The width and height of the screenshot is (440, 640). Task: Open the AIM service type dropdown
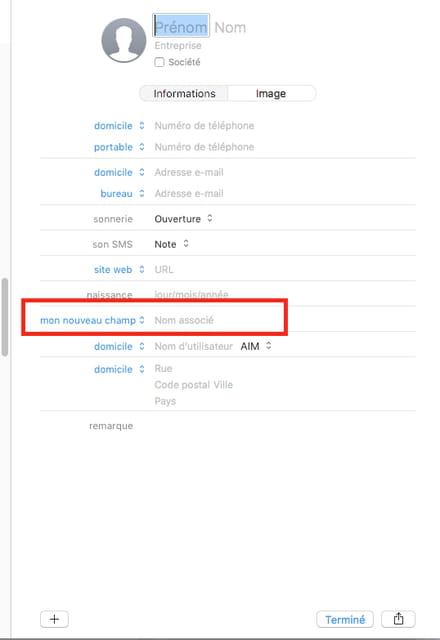point(256,346)
